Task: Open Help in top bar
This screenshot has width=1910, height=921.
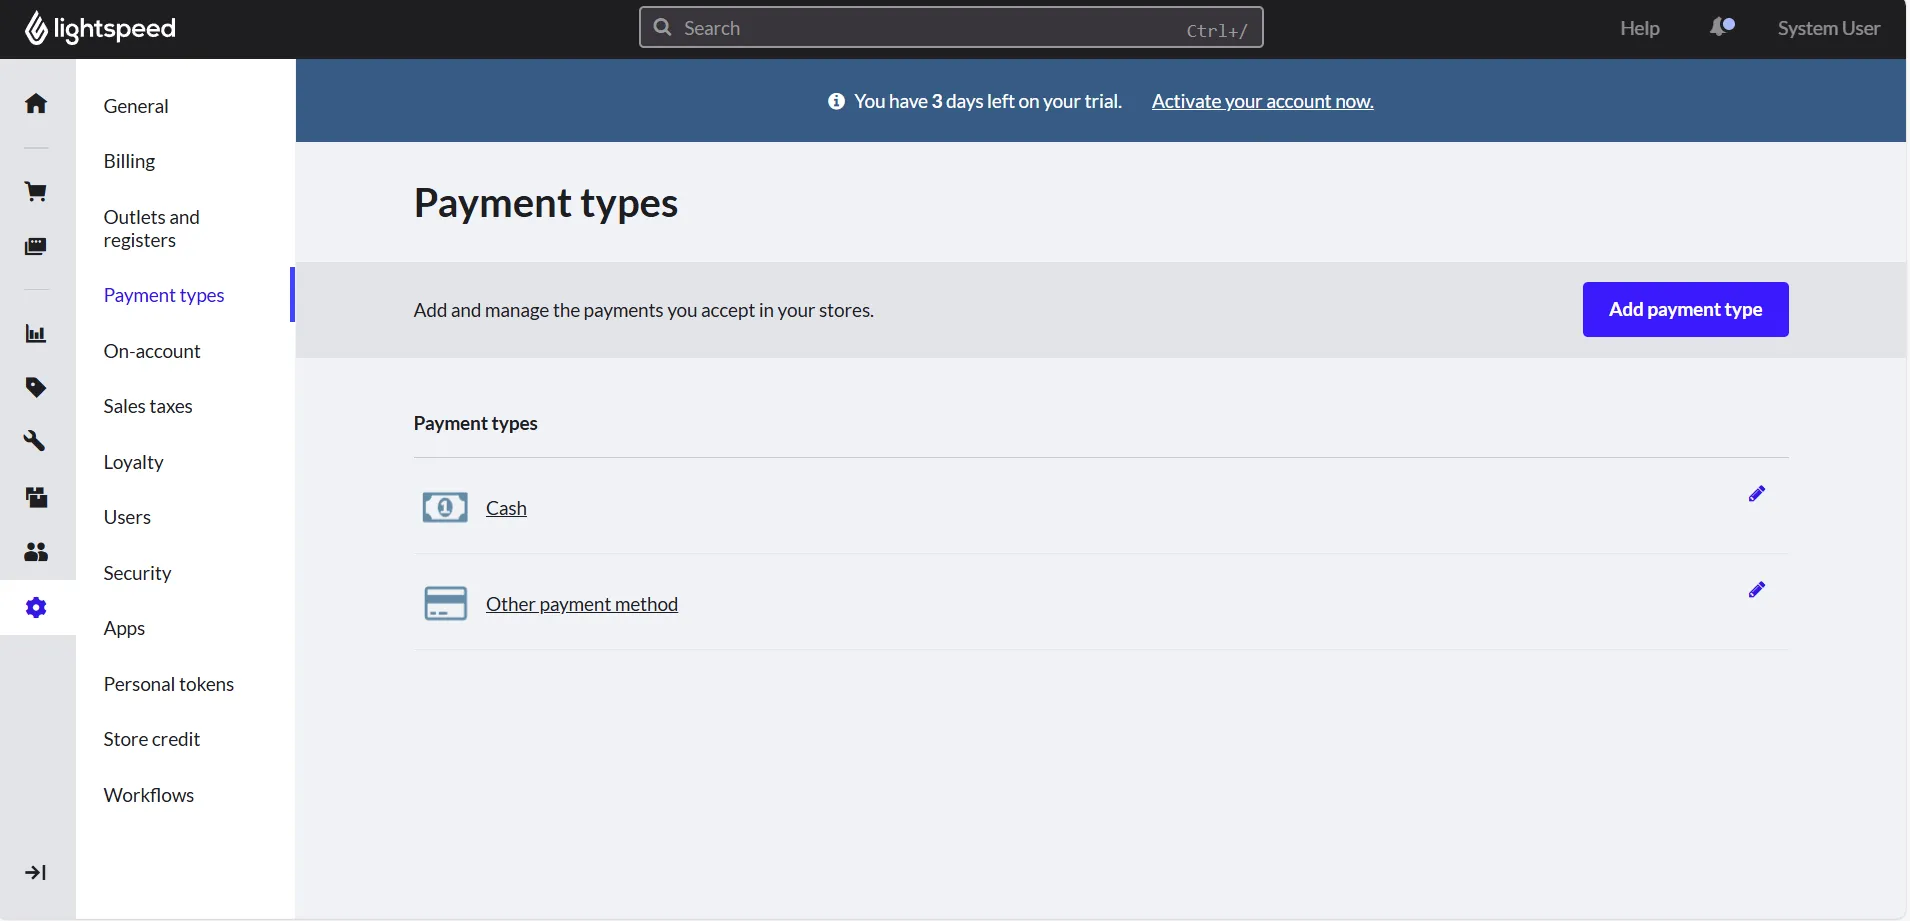Action: [x=1640, y=28]
